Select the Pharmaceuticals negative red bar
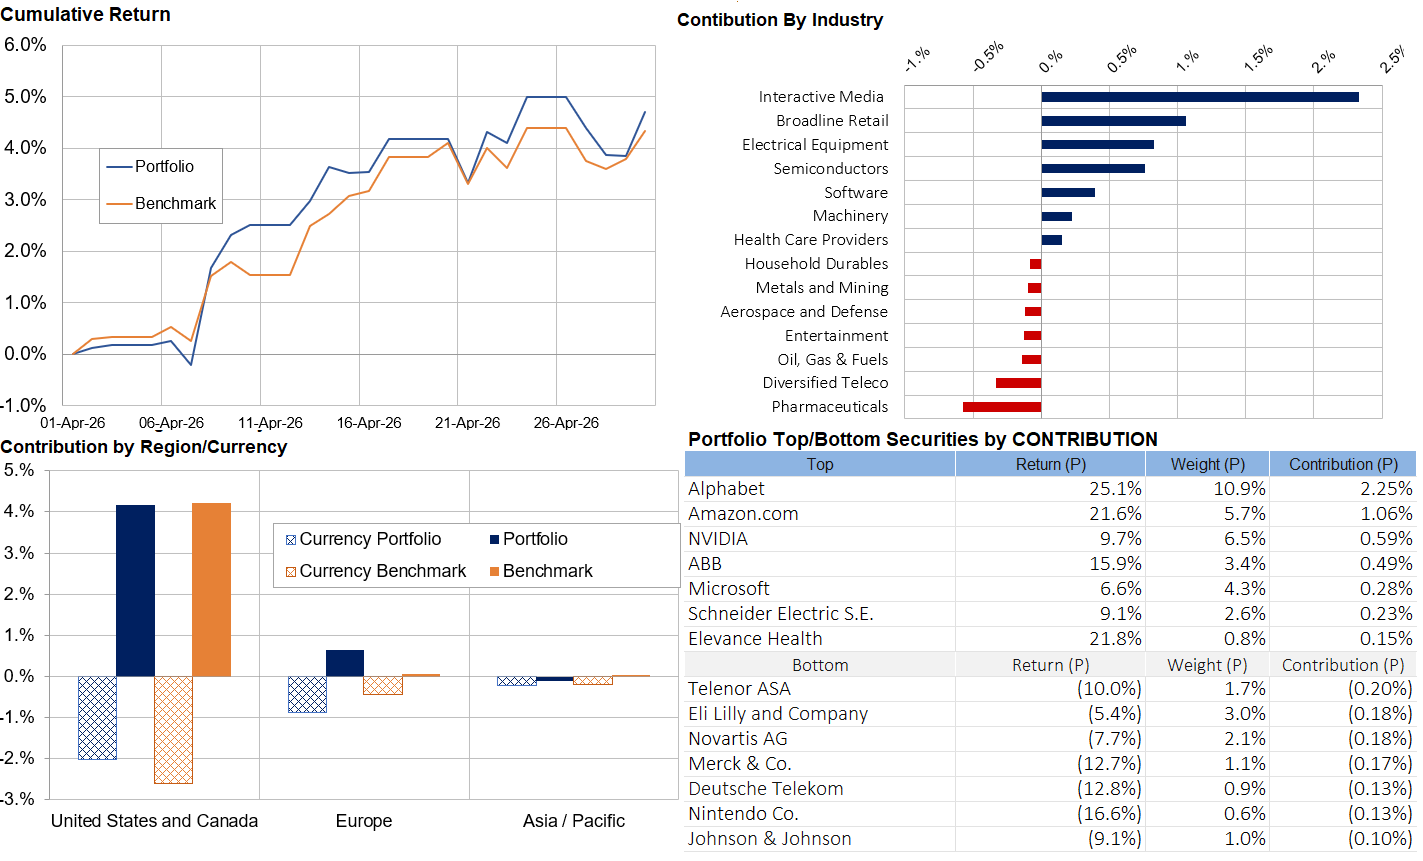1423x861 pixels. [x=1002, y=407]
